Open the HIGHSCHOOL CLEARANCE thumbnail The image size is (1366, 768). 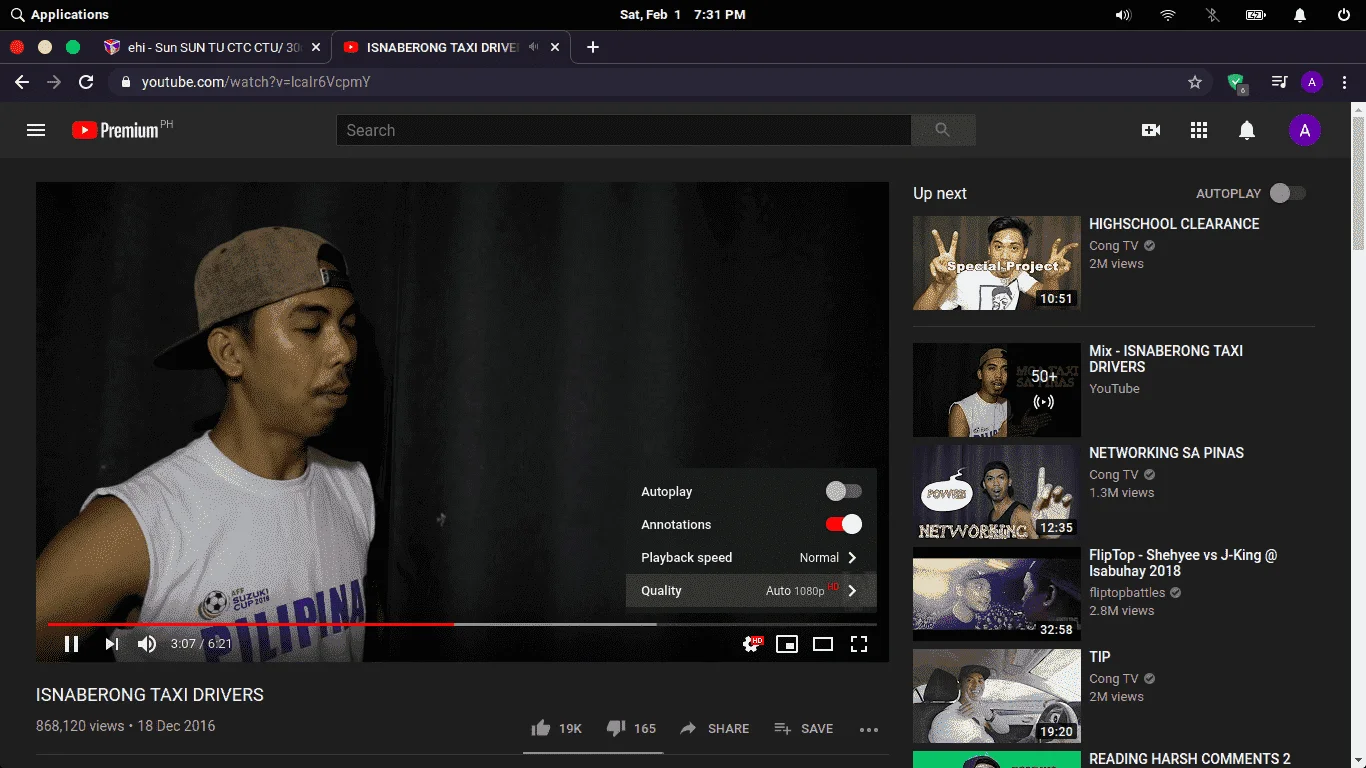point(997,263)
